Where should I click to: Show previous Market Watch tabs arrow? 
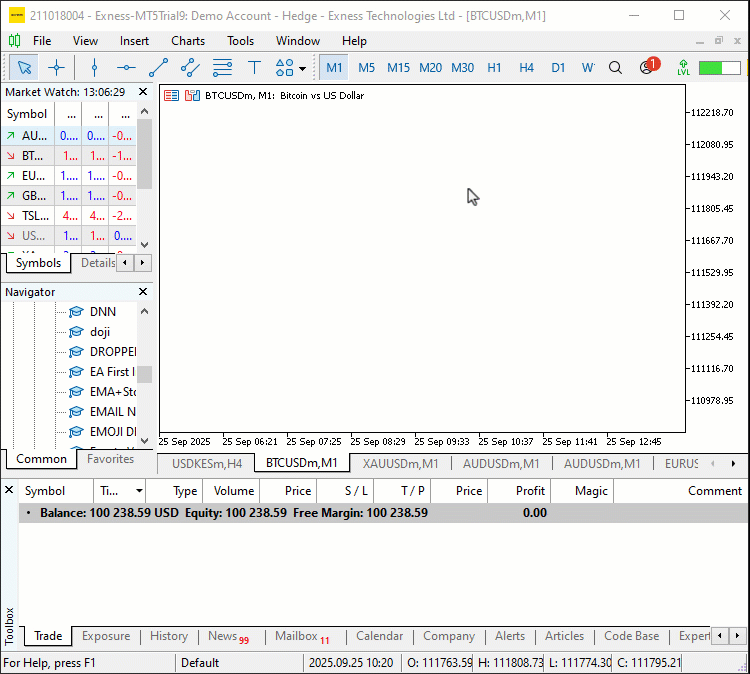click(x=125, y=263)
